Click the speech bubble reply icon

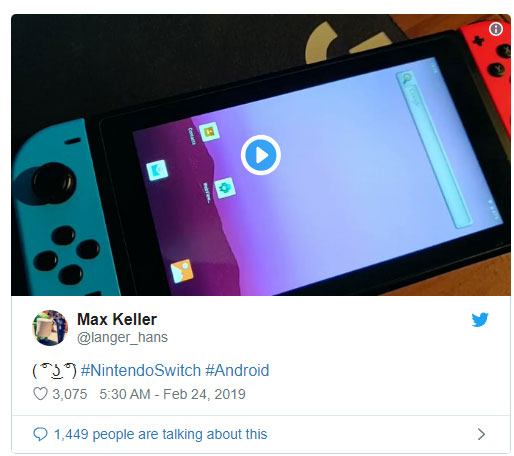pyautogui.click(x=40, y=434)
